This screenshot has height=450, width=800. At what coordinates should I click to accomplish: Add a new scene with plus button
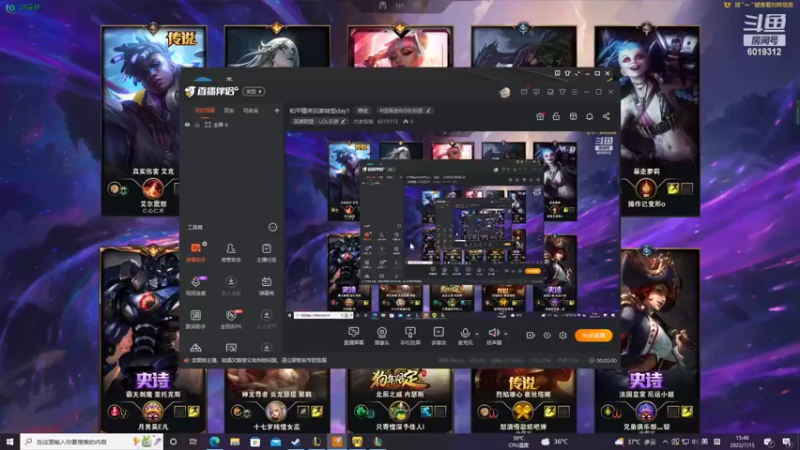pos(277,110)
